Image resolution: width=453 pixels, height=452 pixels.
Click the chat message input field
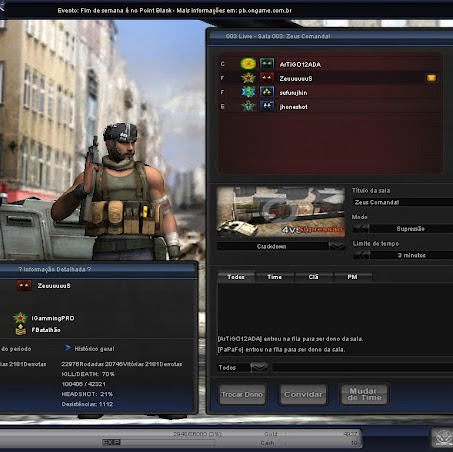[363, 368]
